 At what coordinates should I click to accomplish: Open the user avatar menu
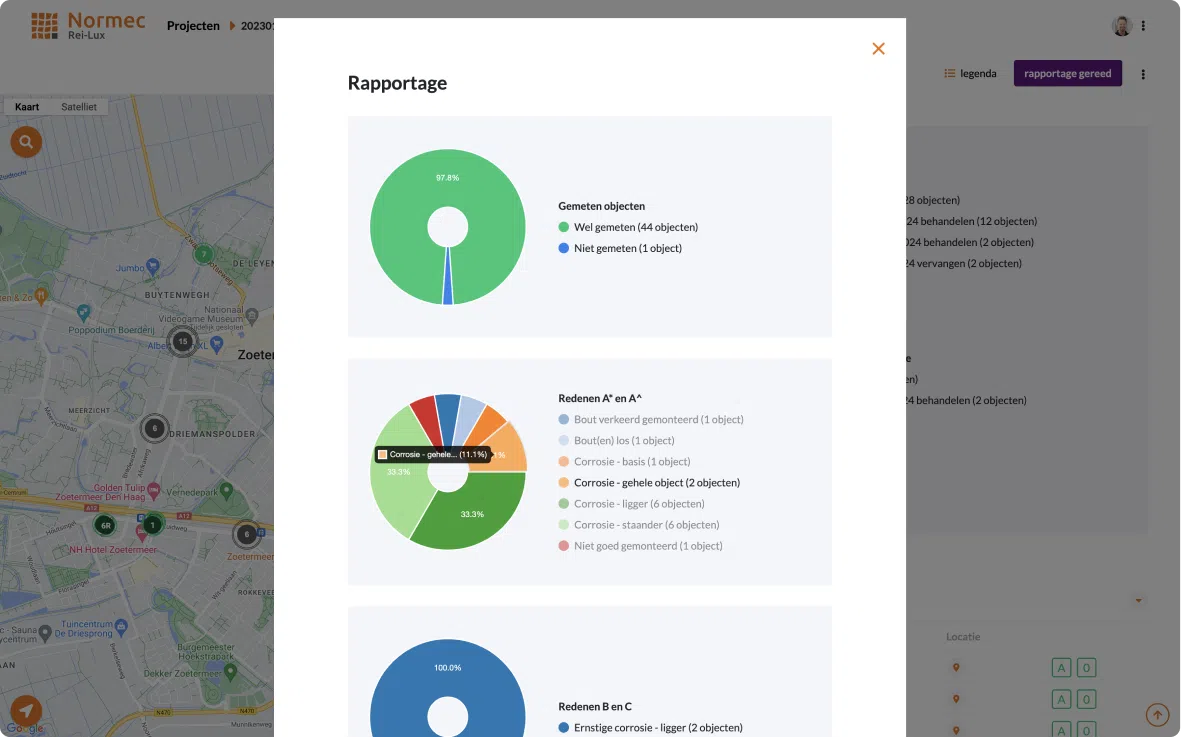(1121, 26)
